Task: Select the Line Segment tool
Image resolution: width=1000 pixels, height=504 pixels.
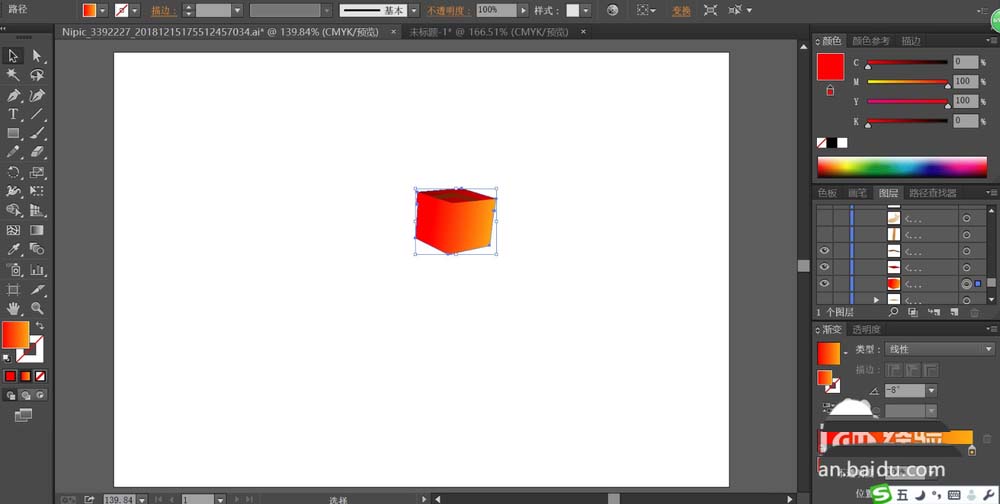Action: coord(36,114)
